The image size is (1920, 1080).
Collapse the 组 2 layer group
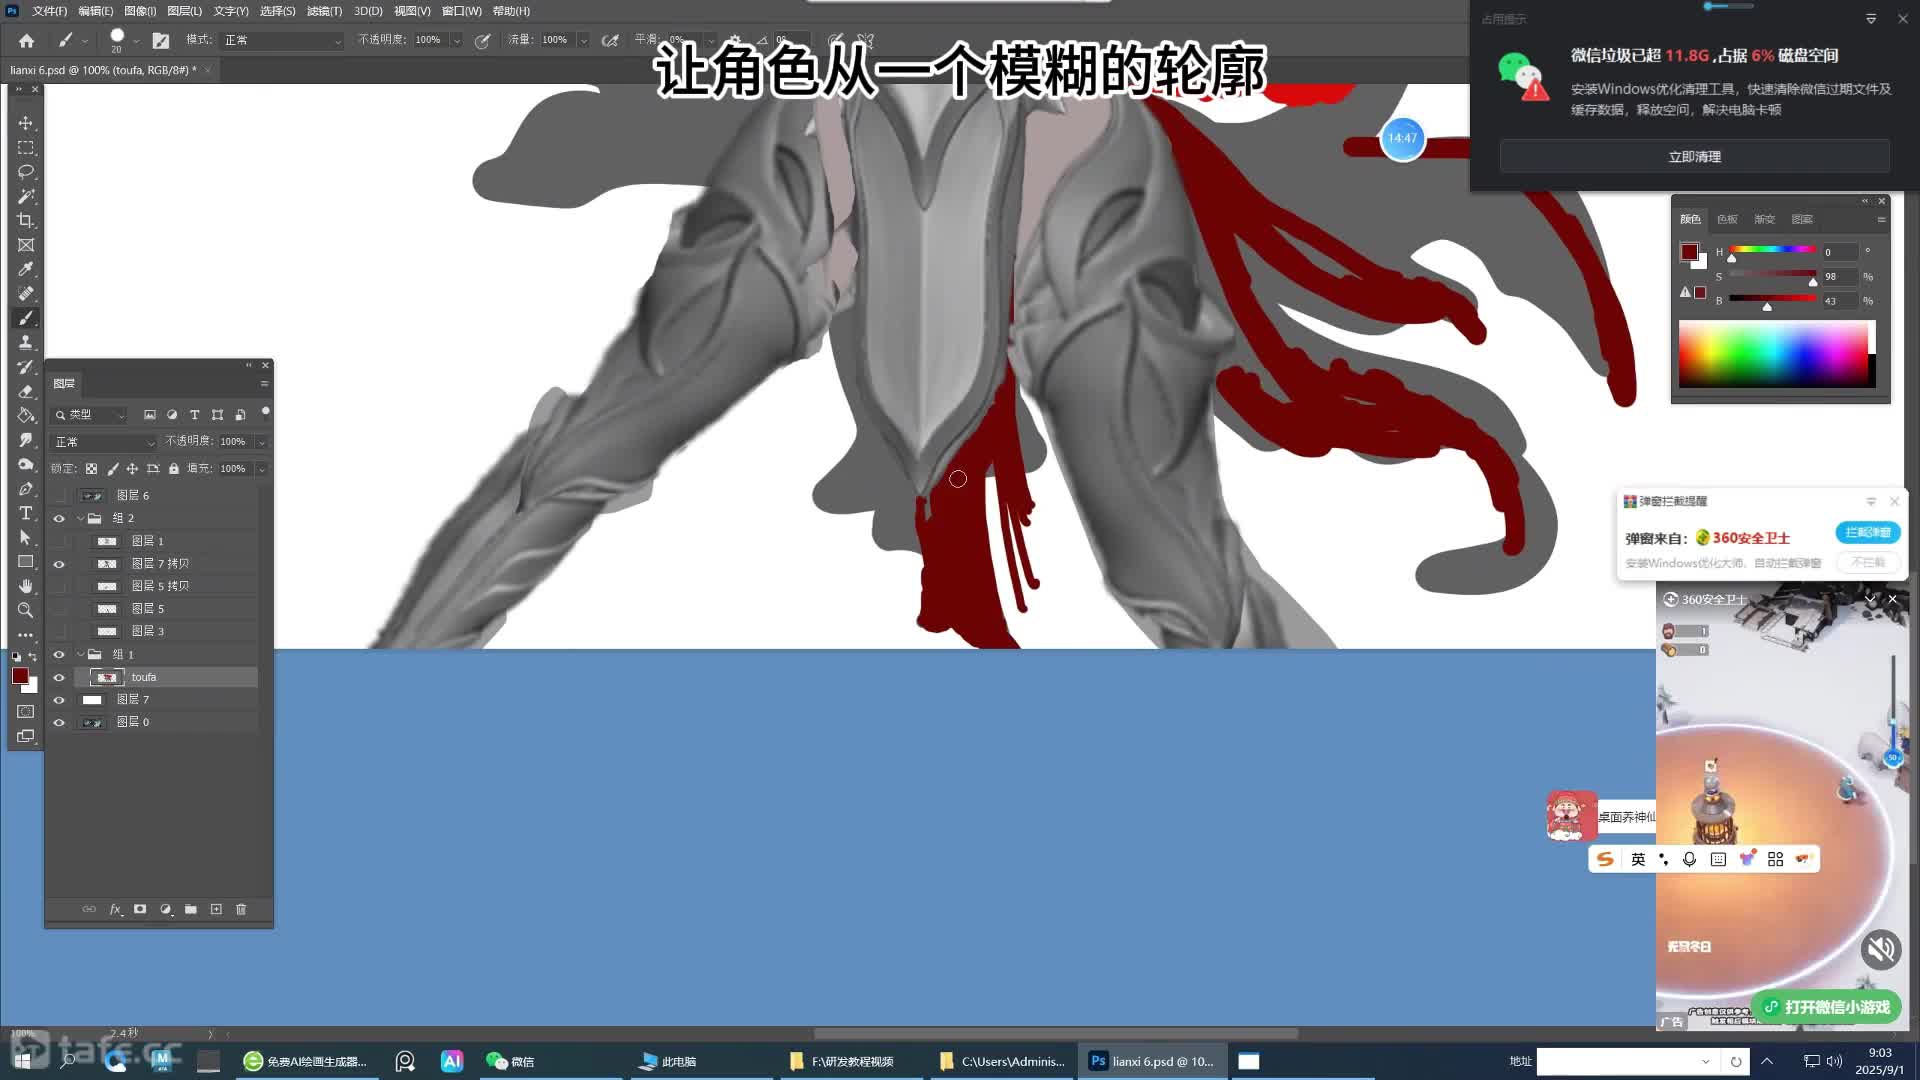[x=81, y=518]
